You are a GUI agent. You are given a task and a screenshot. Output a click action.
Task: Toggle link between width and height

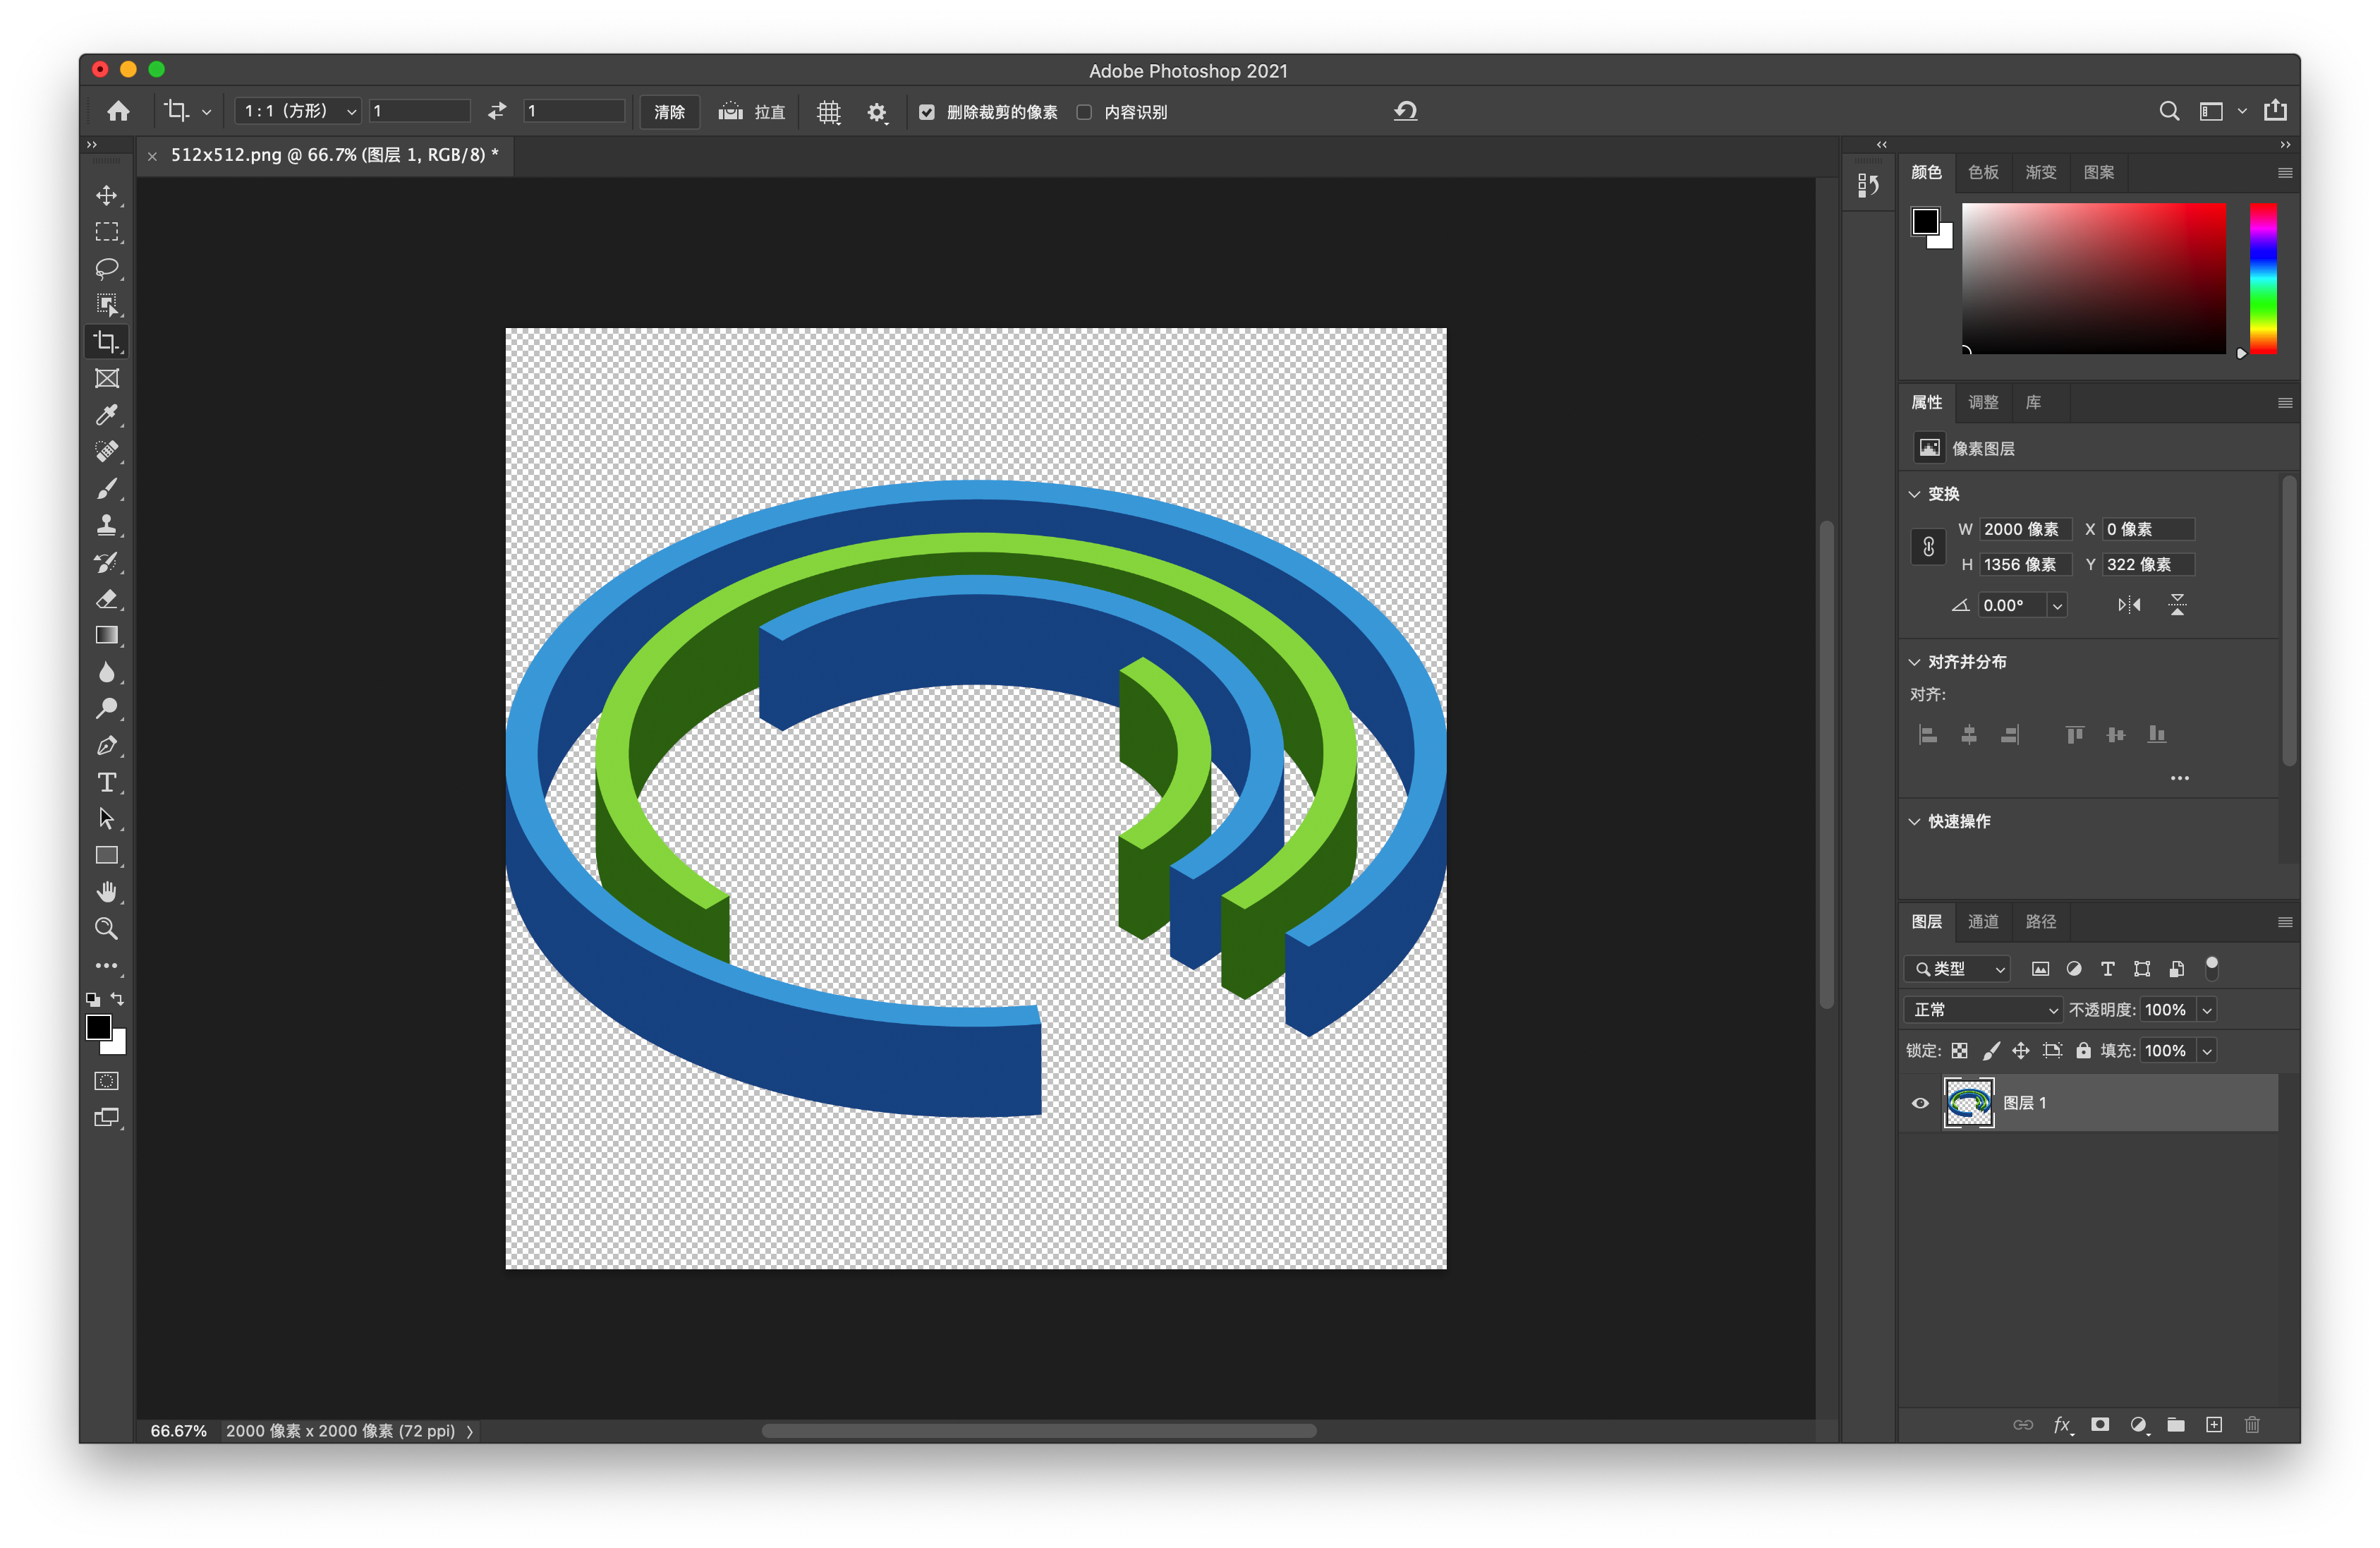(x=1928, y=547)
